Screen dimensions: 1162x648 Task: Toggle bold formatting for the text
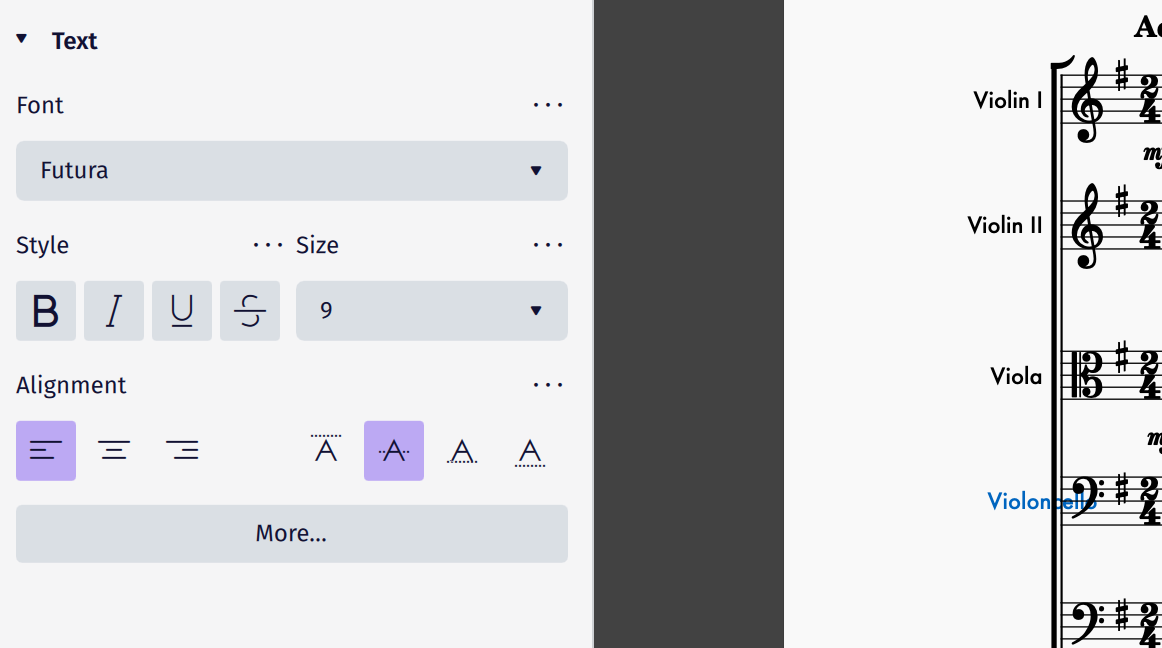point(45,310)
